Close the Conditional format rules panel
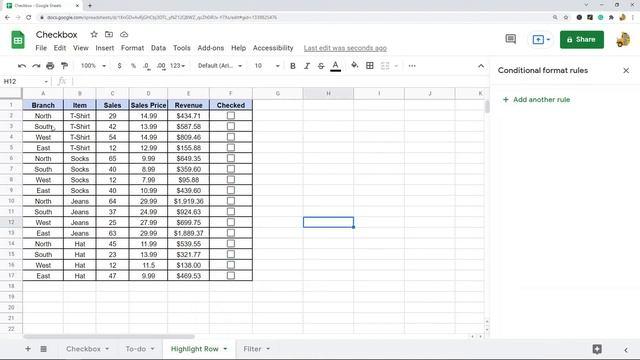Image resolution: width=640 pixels, height=360 pixels. (x=626, y=70)
